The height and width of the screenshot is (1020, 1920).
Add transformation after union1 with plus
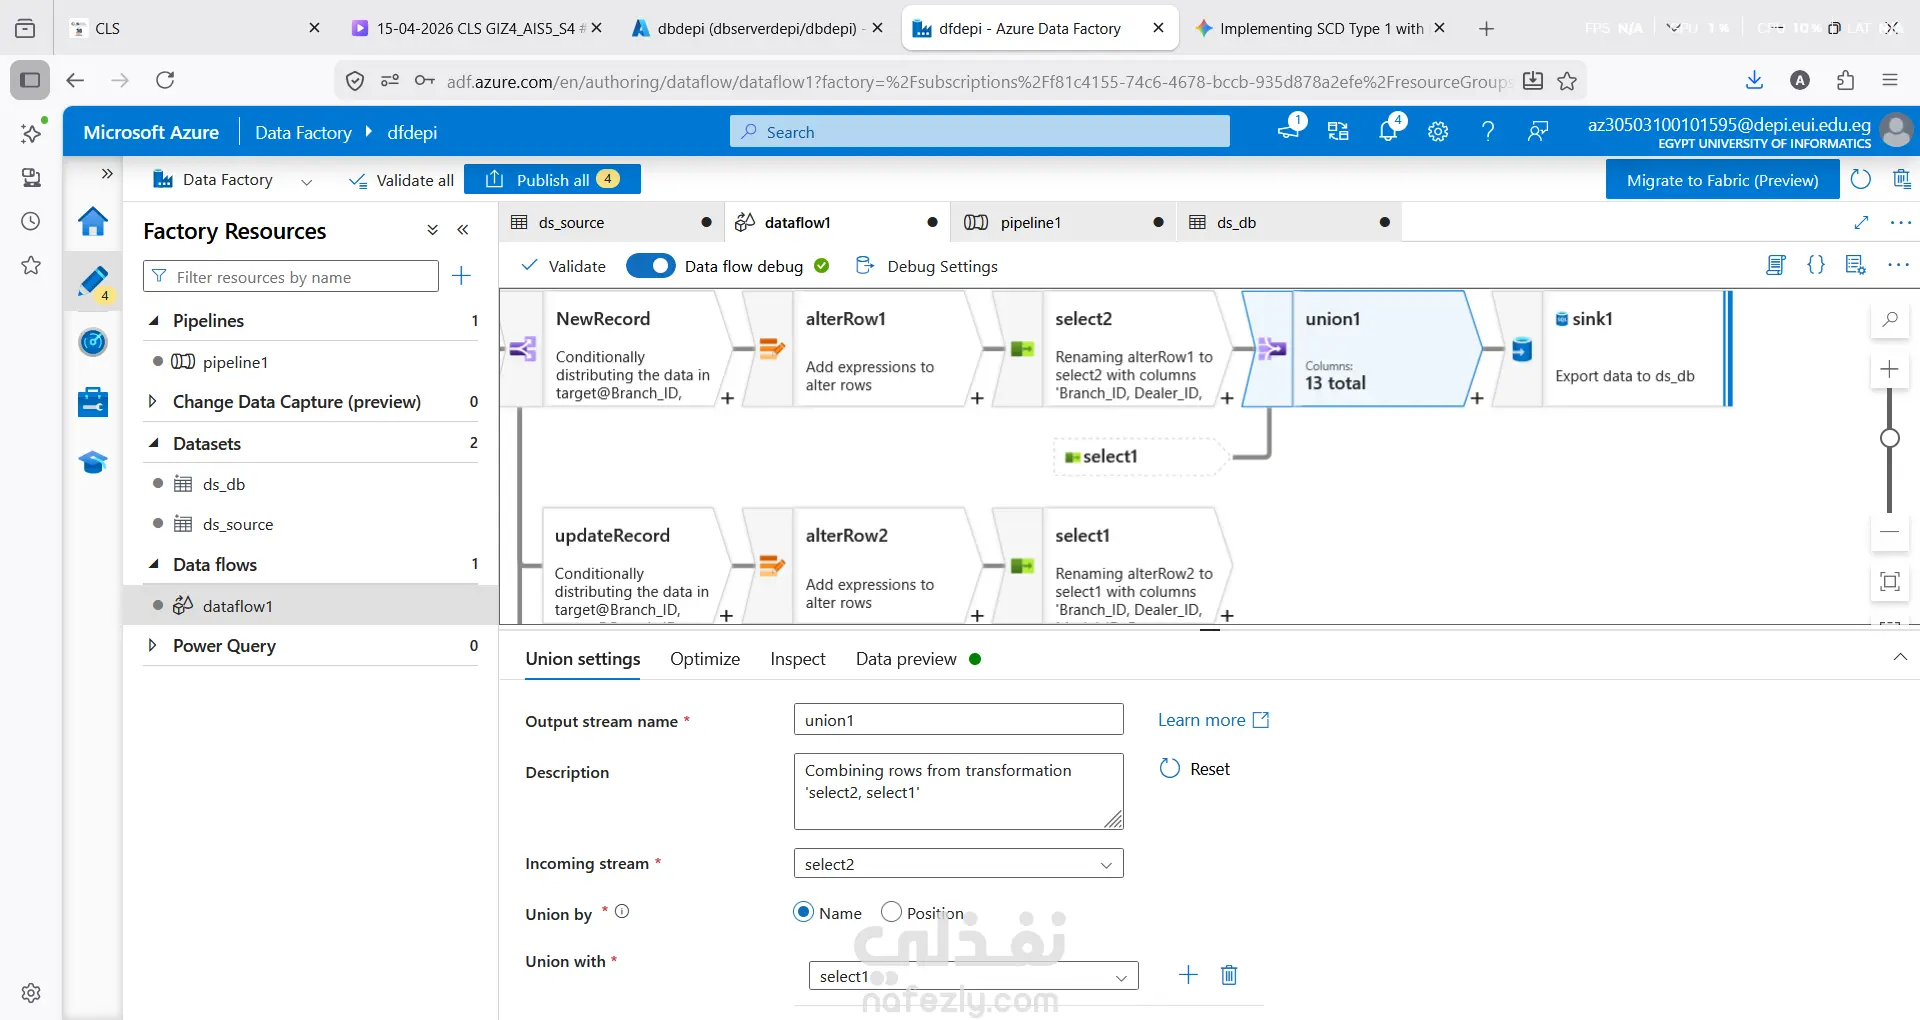1477,398
